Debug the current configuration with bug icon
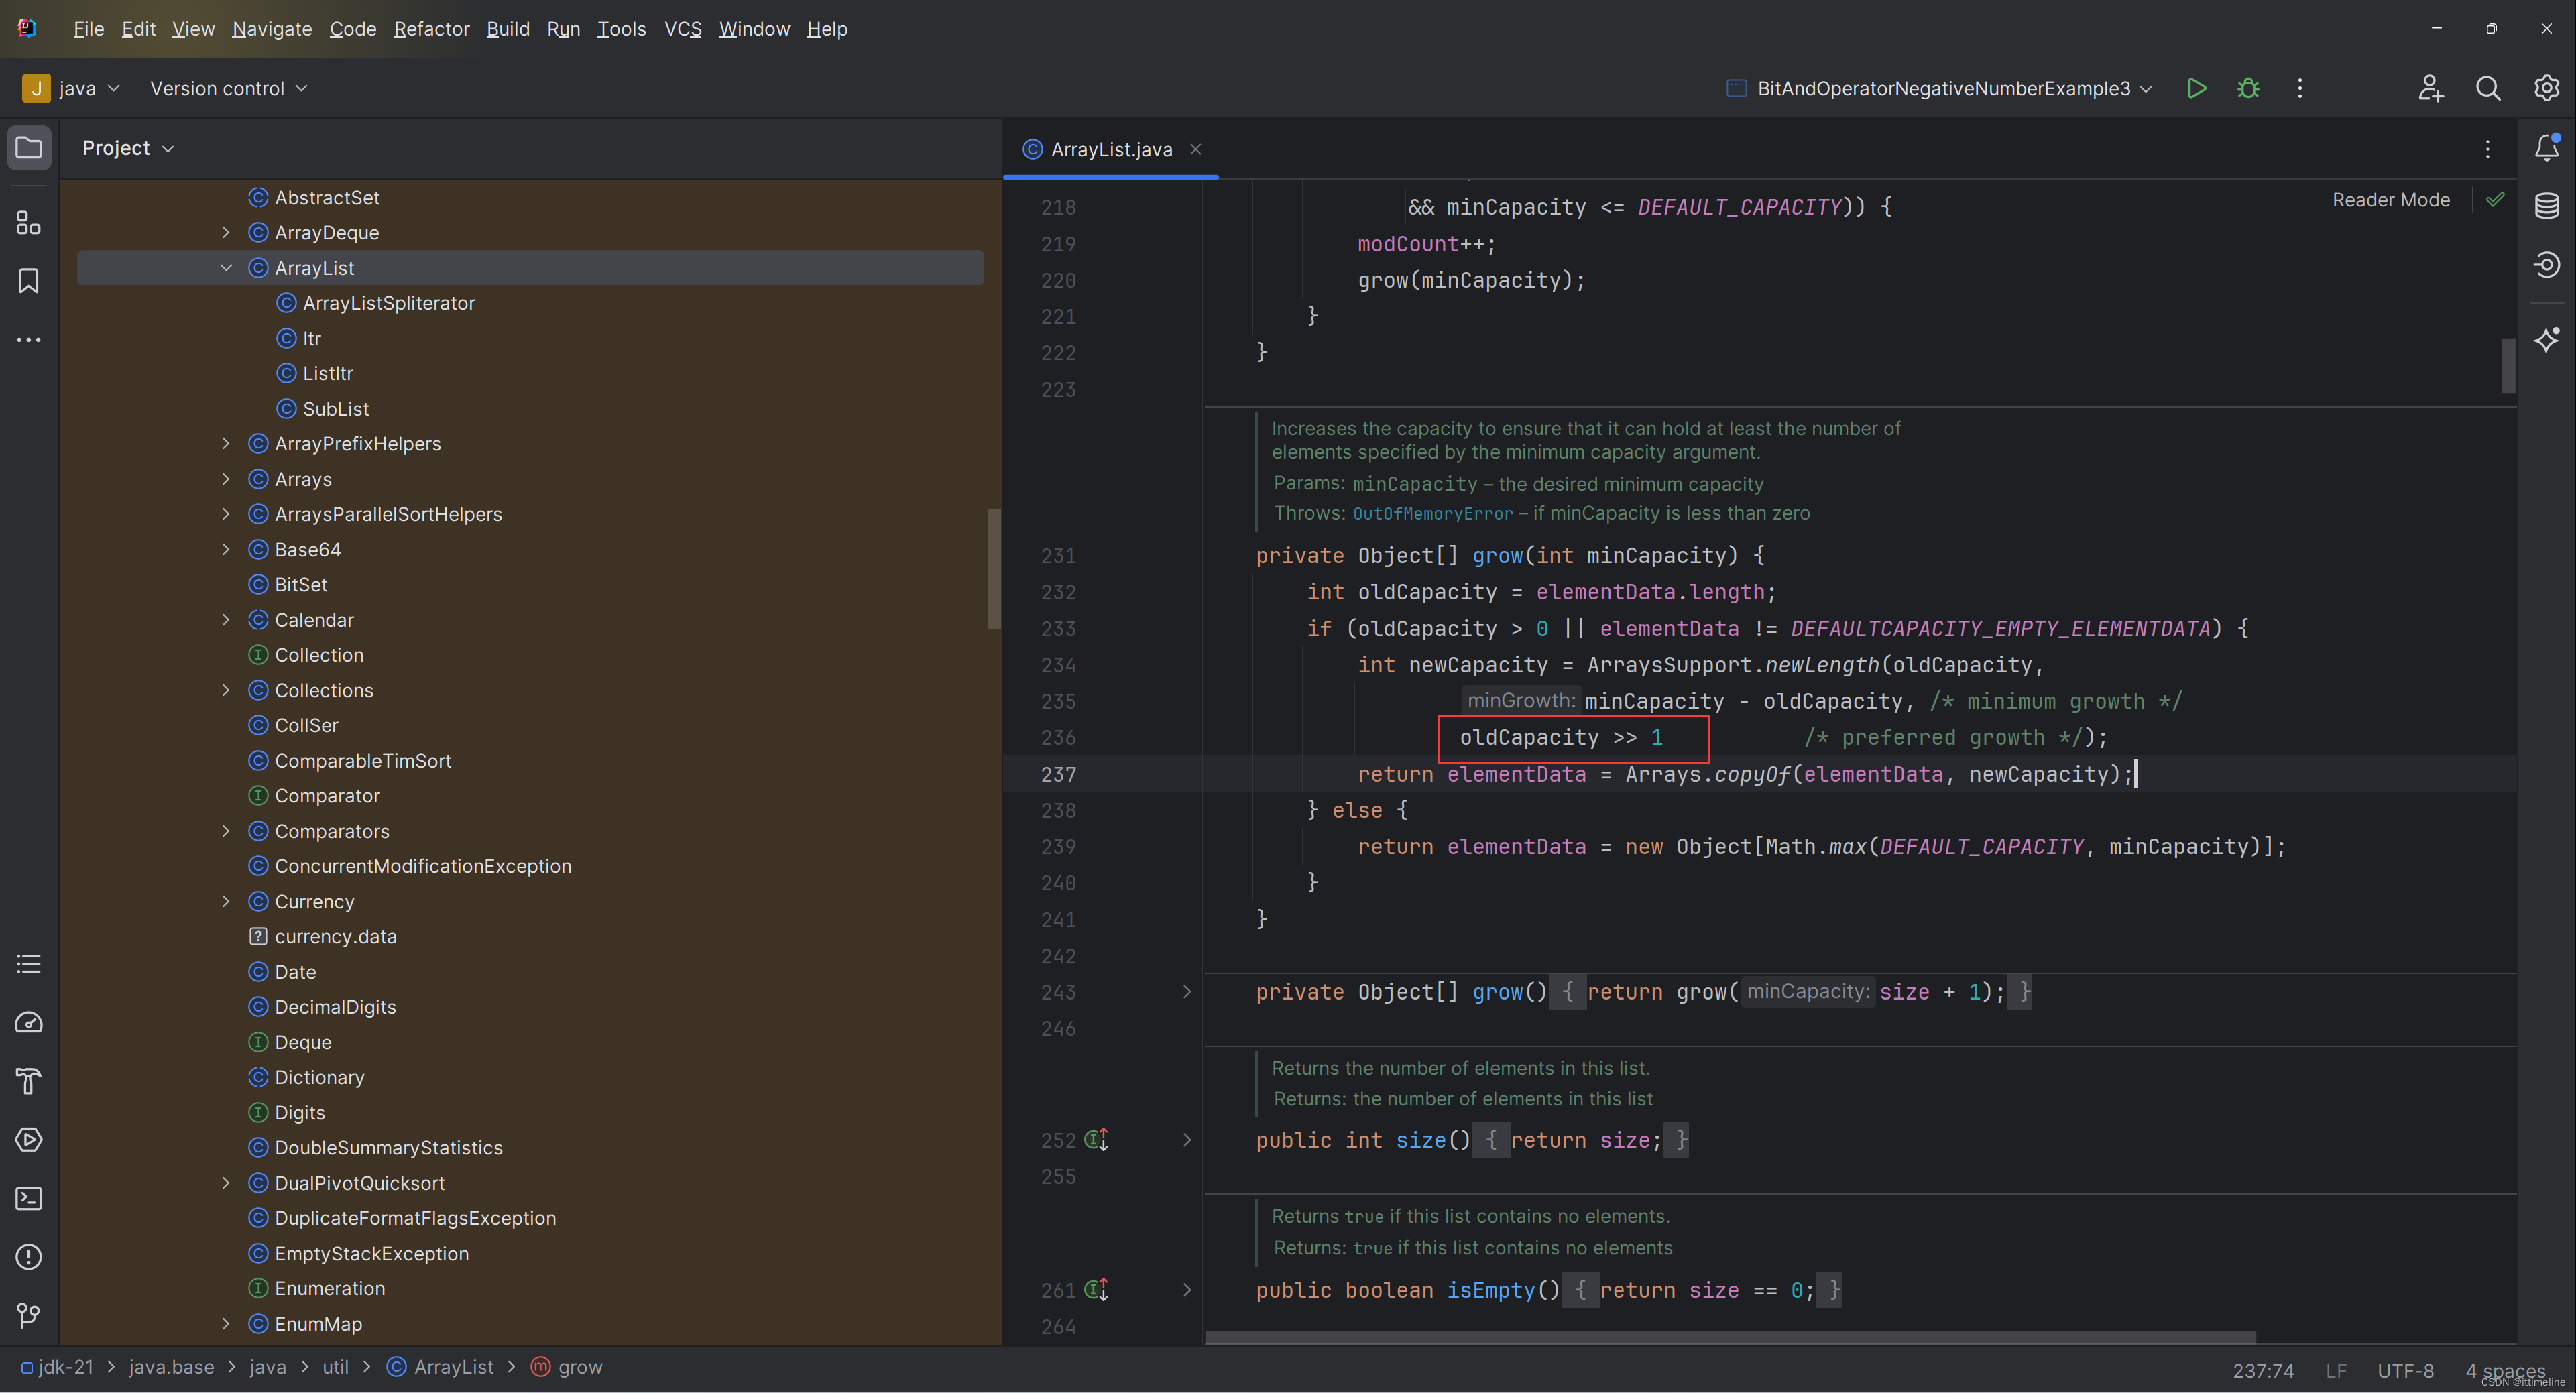This screenshot has width=2576, height=1393. click(x=2248, y=88)
